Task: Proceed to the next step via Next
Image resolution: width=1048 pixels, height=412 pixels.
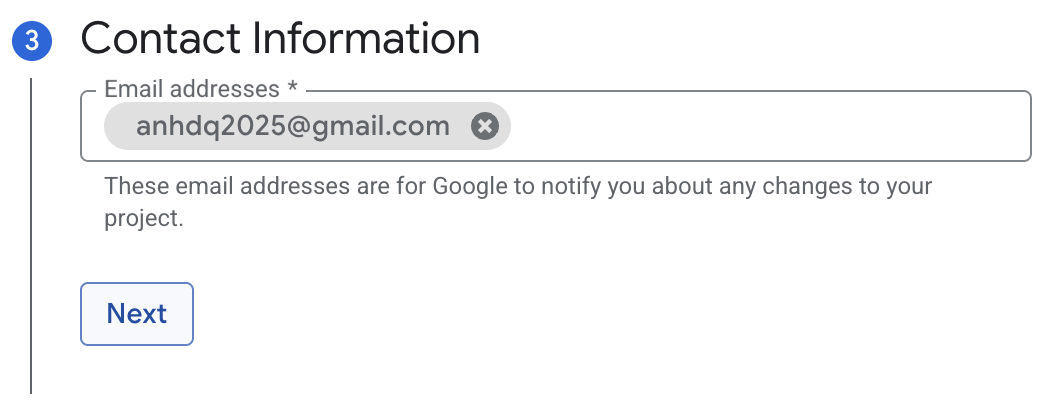Action: tap(137, 314)
